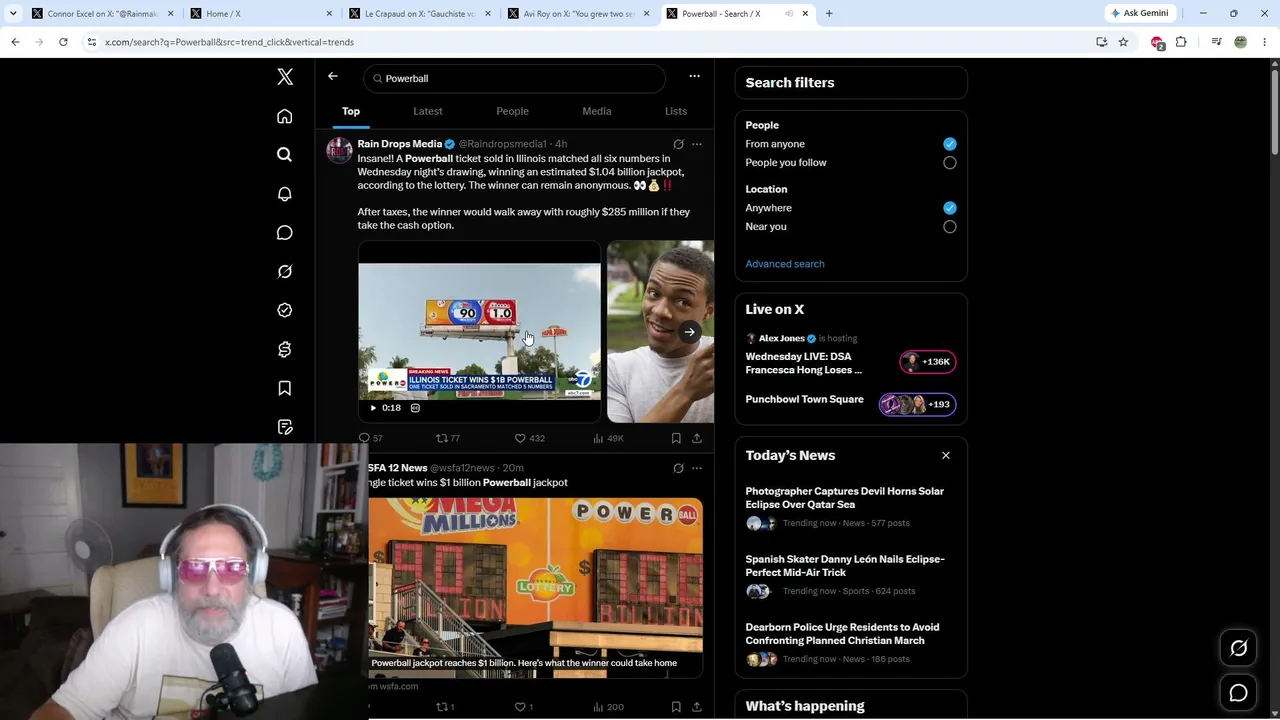
Task: Switch to the Media tab
Action: point(597,111)
